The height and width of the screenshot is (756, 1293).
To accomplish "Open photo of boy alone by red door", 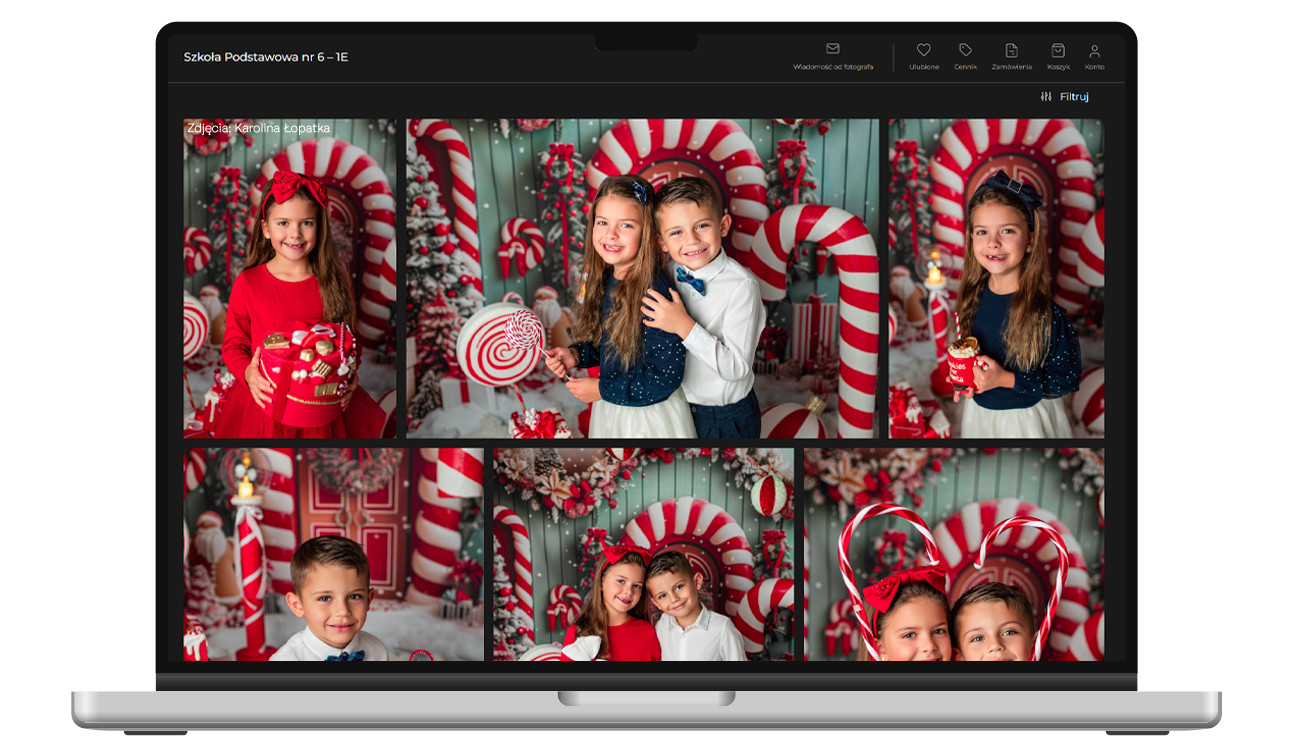I will [x=334, y=554].
